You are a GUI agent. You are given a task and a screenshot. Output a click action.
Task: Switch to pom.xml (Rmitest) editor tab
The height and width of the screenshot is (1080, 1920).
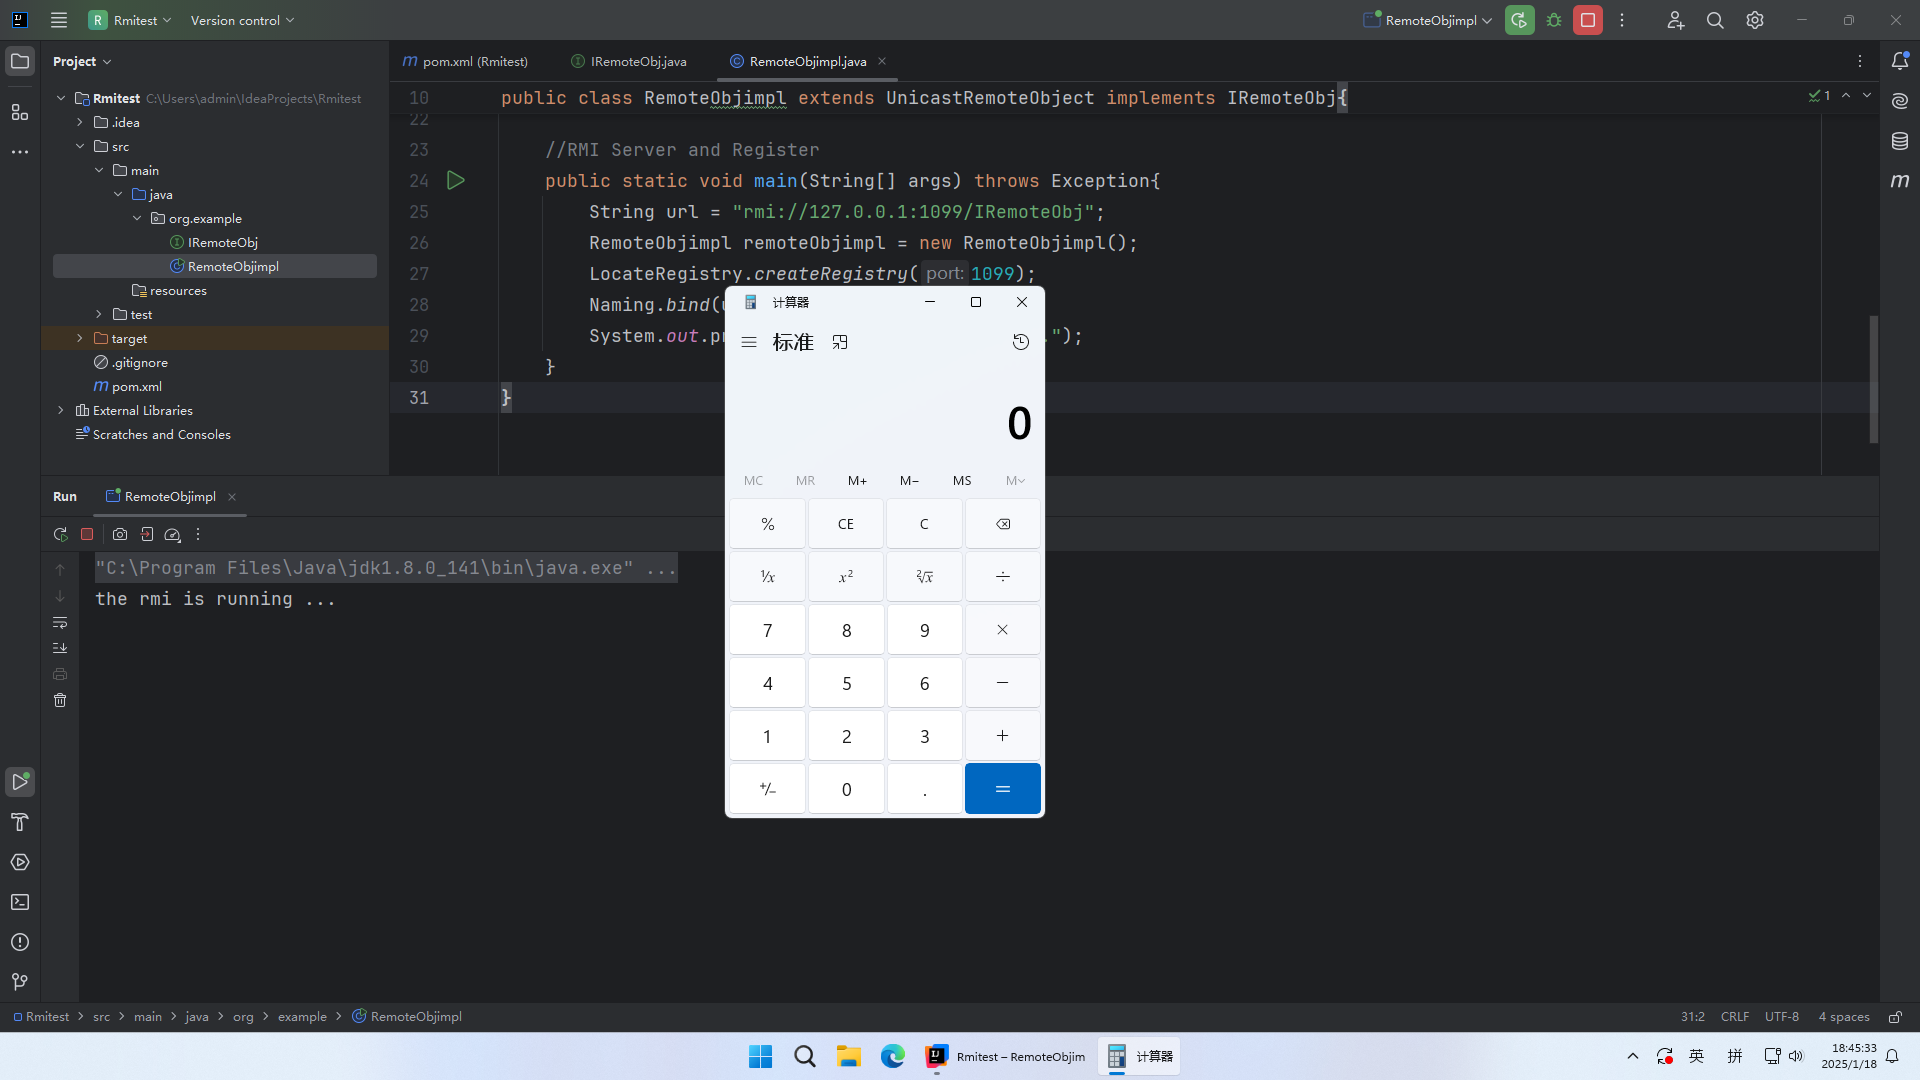tap(465, 61)
